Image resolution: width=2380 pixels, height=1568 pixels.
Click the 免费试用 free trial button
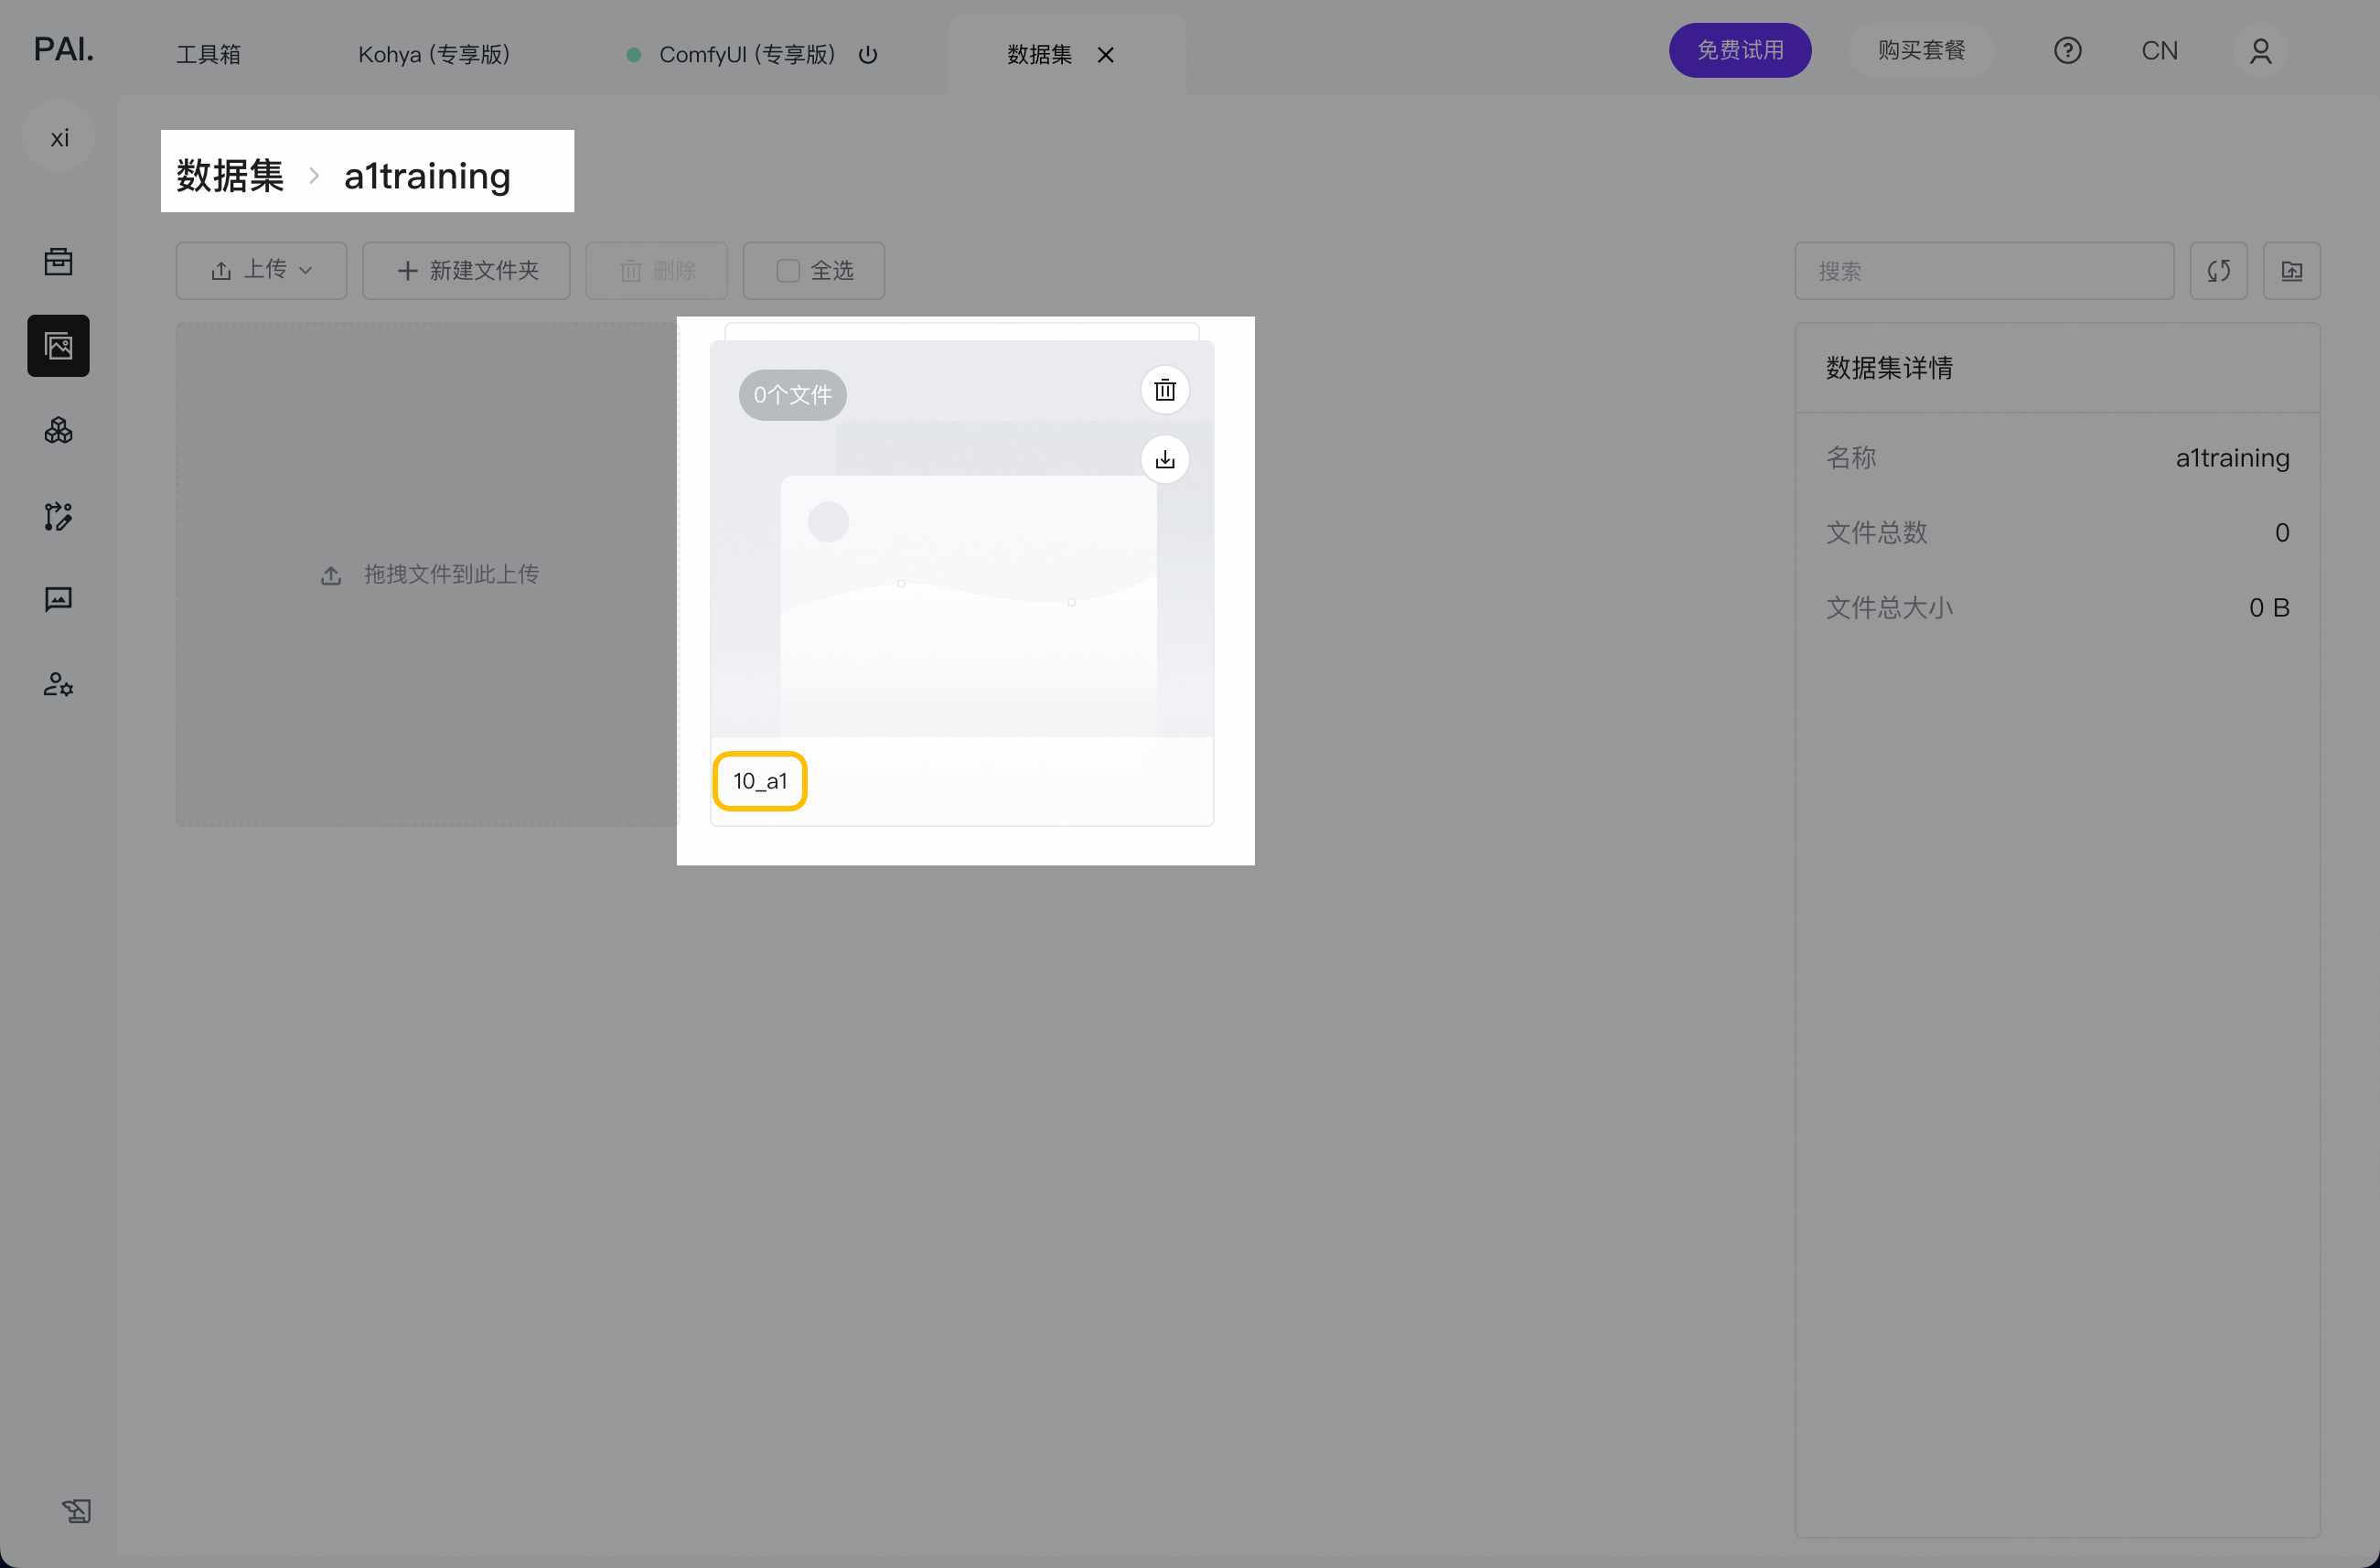(1739, 51)
